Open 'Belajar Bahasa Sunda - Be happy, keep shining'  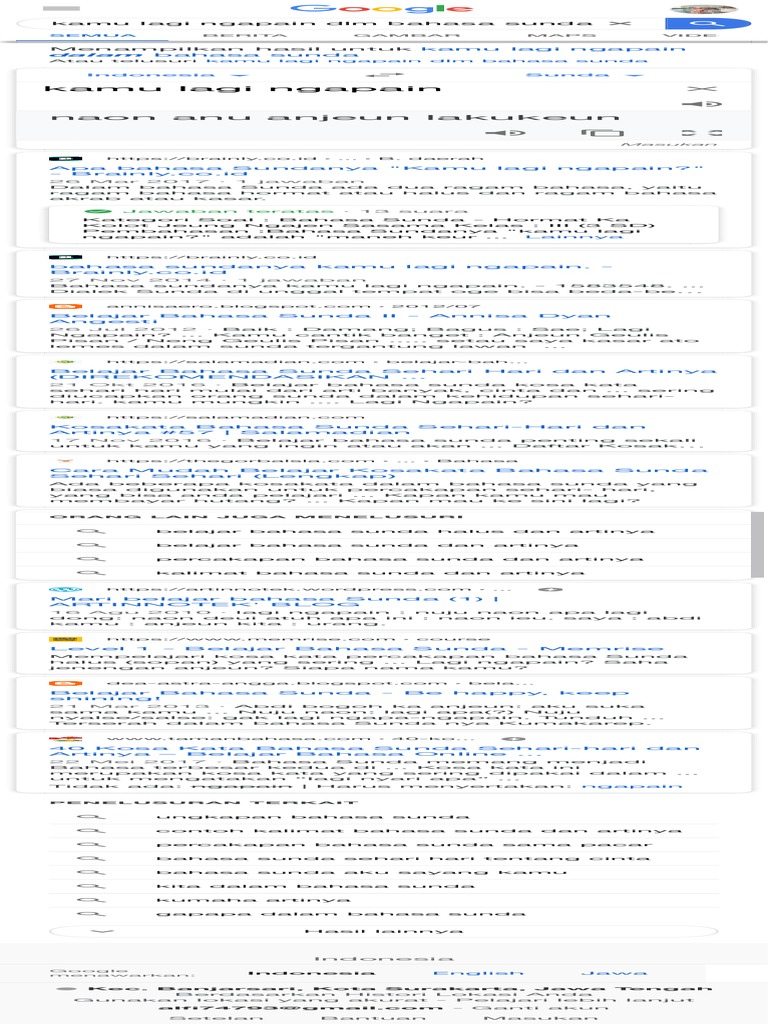click(x=339, y=695)
